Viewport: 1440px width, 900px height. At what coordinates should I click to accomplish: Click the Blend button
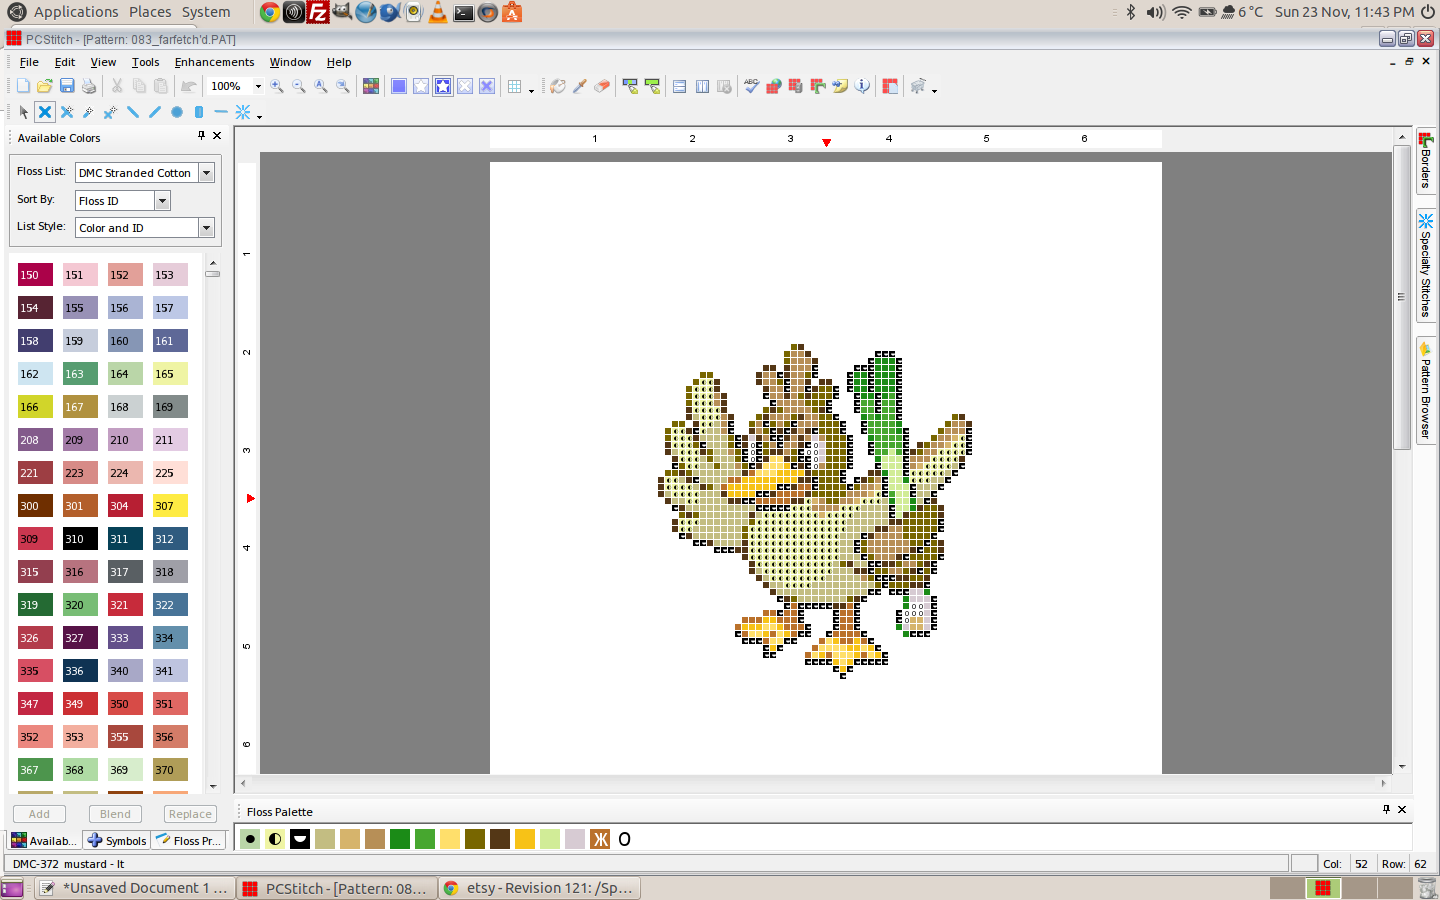(115, 814)
